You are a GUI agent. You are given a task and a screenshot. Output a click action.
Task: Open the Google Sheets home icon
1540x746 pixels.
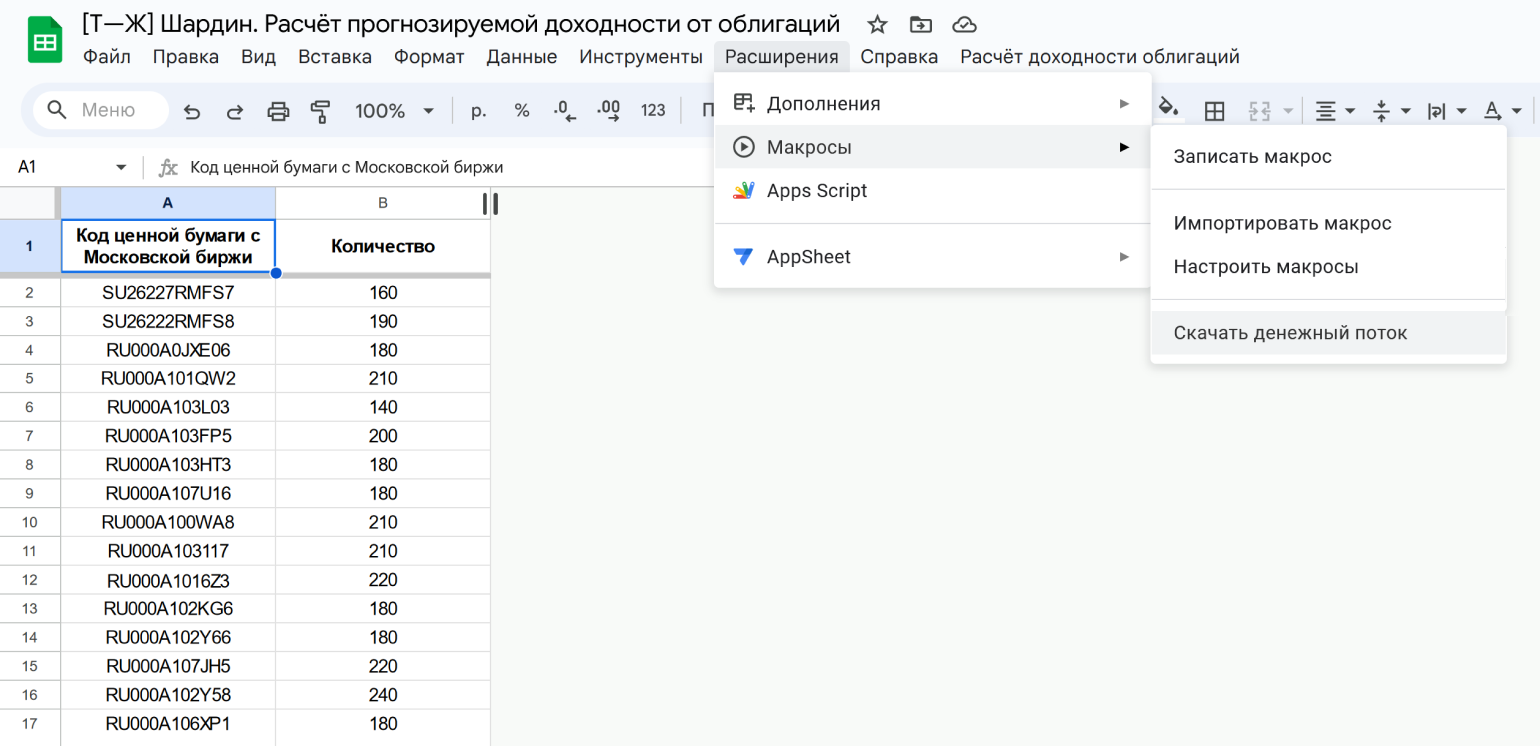click(x=45, y=41)
